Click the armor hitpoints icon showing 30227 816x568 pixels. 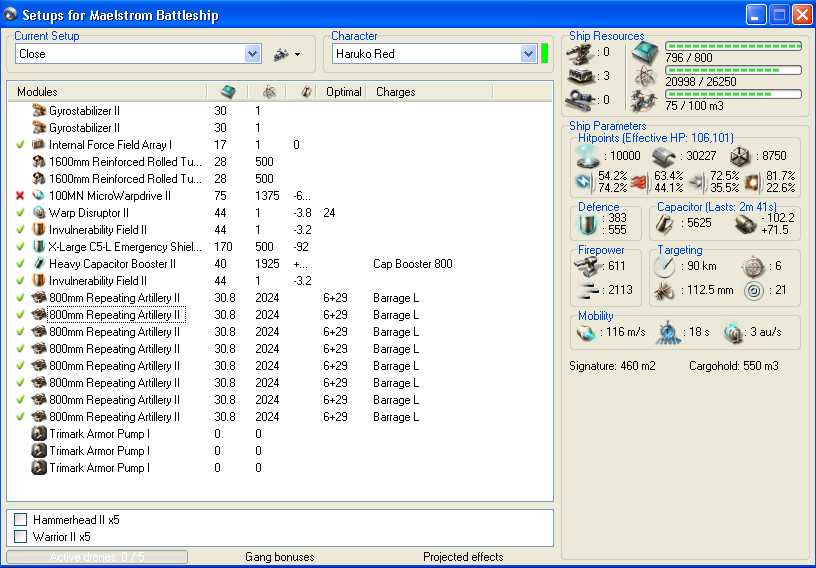664,157
